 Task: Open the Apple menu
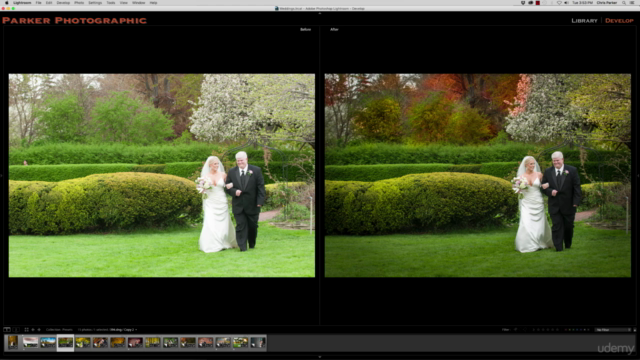click(7, 3)
